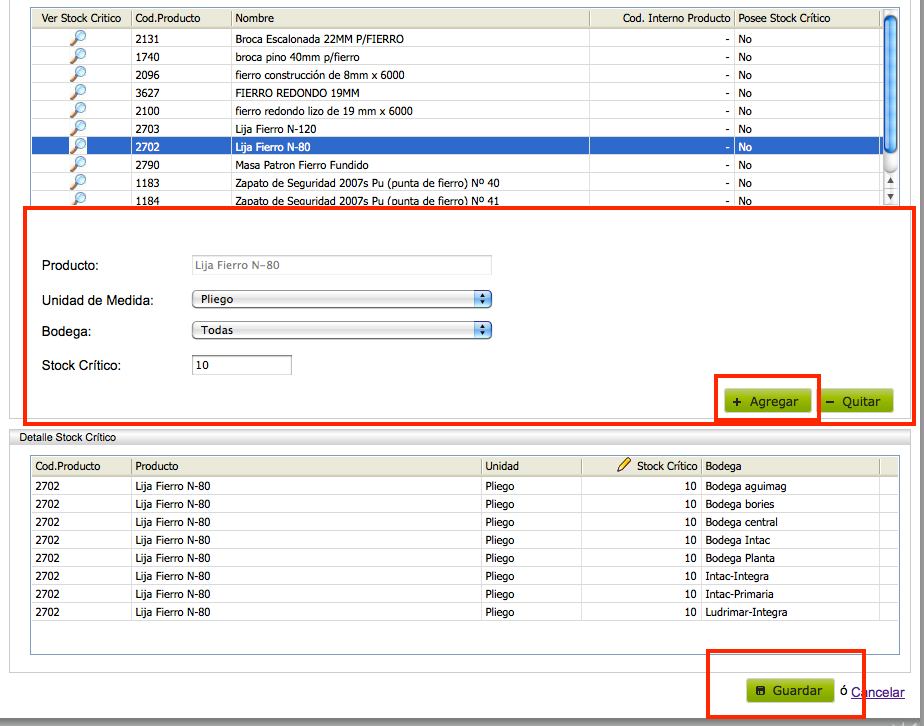This screenshot has height=726, width=924.
Task: Click scrollbar down arrow in product list
Action: pos(890,197)
